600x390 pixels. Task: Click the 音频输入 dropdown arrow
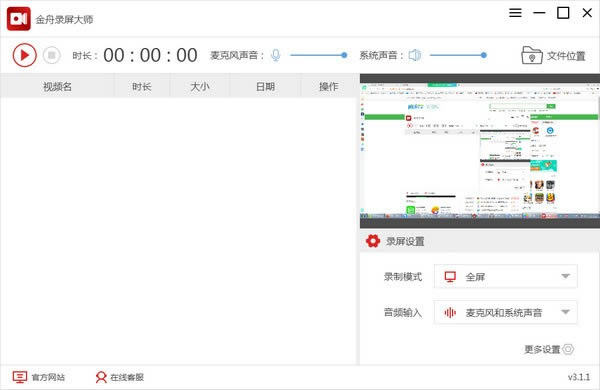coord(565,312)
